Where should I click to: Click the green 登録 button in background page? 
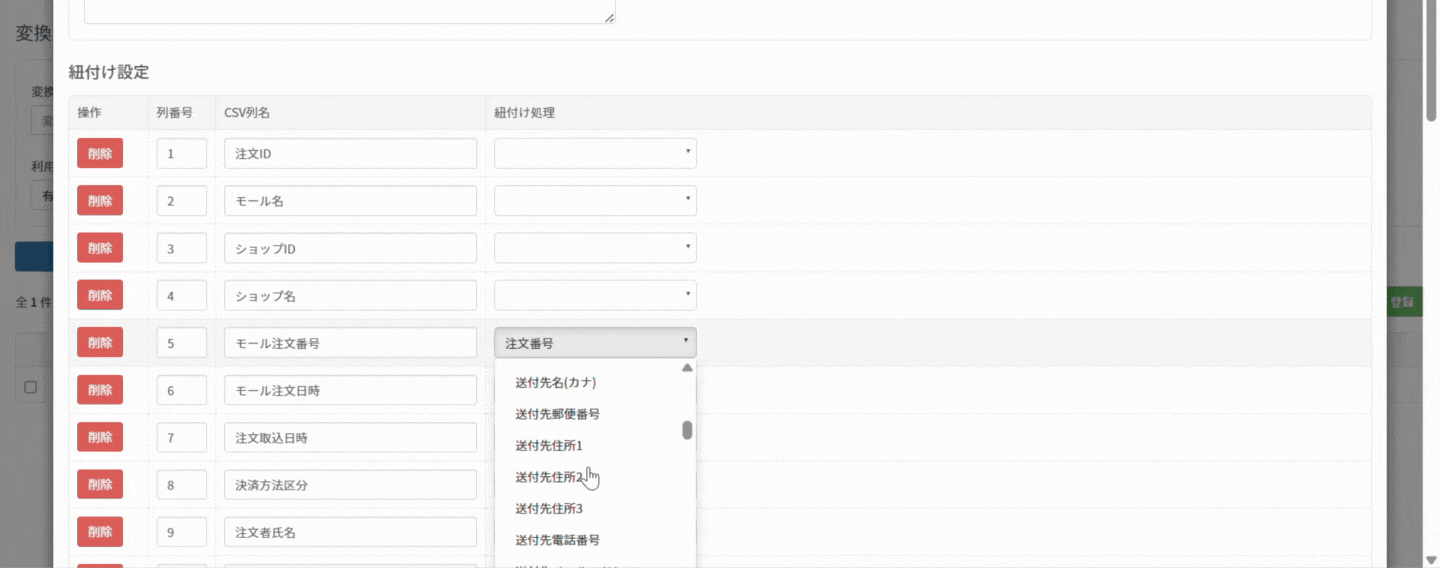click(x=1404, y=302)
